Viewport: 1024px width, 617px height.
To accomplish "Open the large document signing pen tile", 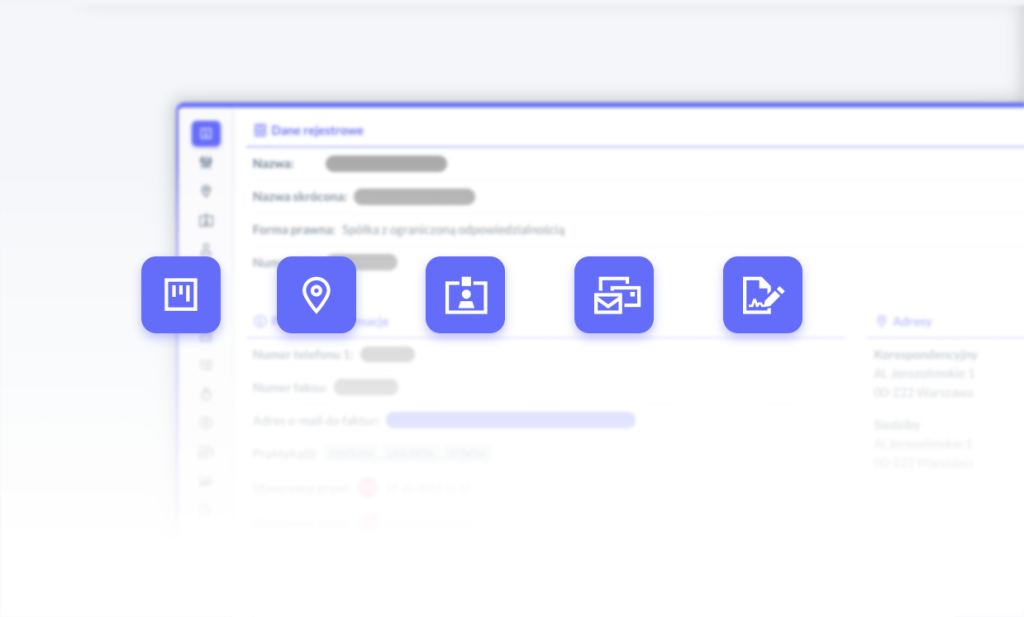I will click(x=763, y=294).
